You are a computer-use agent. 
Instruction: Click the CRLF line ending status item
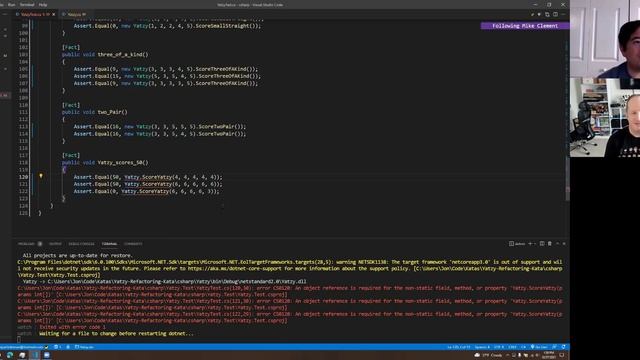coord(512,347)
